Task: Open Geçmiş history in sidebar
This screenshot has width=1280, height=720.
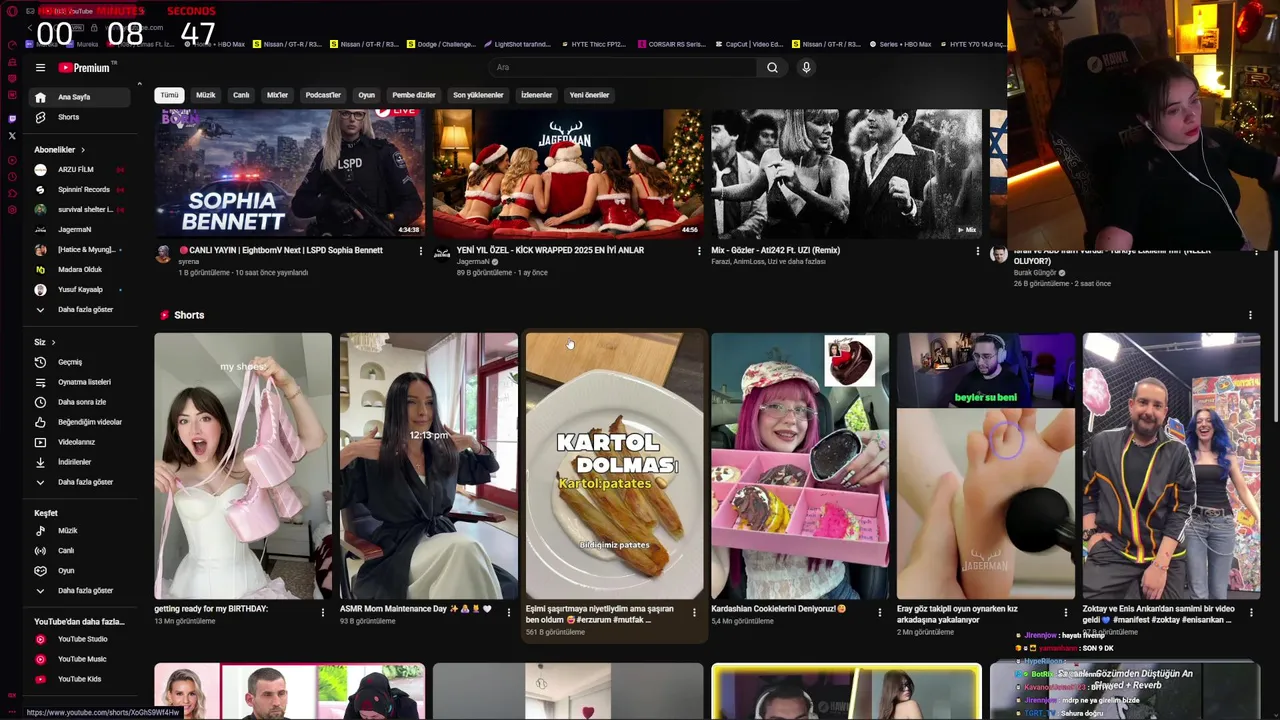Action: 80,362
